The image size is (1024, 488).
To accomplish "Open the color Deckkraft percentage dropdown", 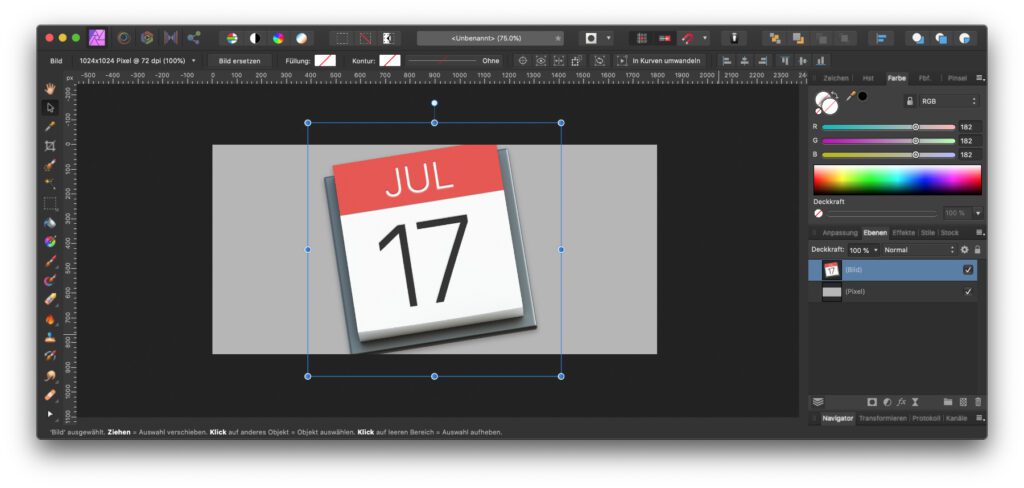I will point(978,213).
